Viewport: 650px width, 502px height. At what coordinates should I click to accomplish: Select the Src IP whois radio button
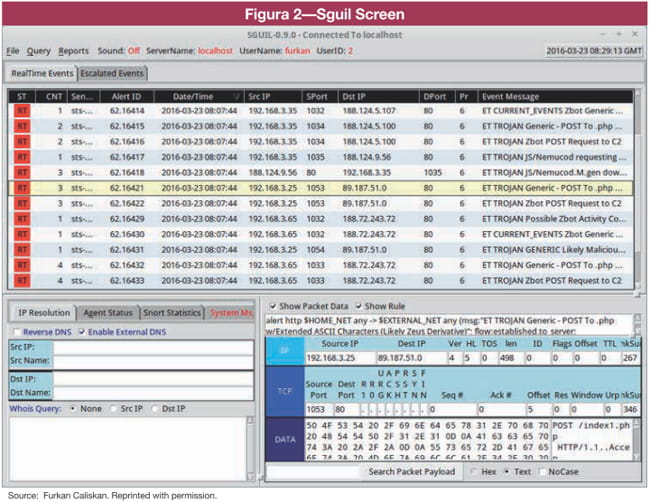click(113, 408)
